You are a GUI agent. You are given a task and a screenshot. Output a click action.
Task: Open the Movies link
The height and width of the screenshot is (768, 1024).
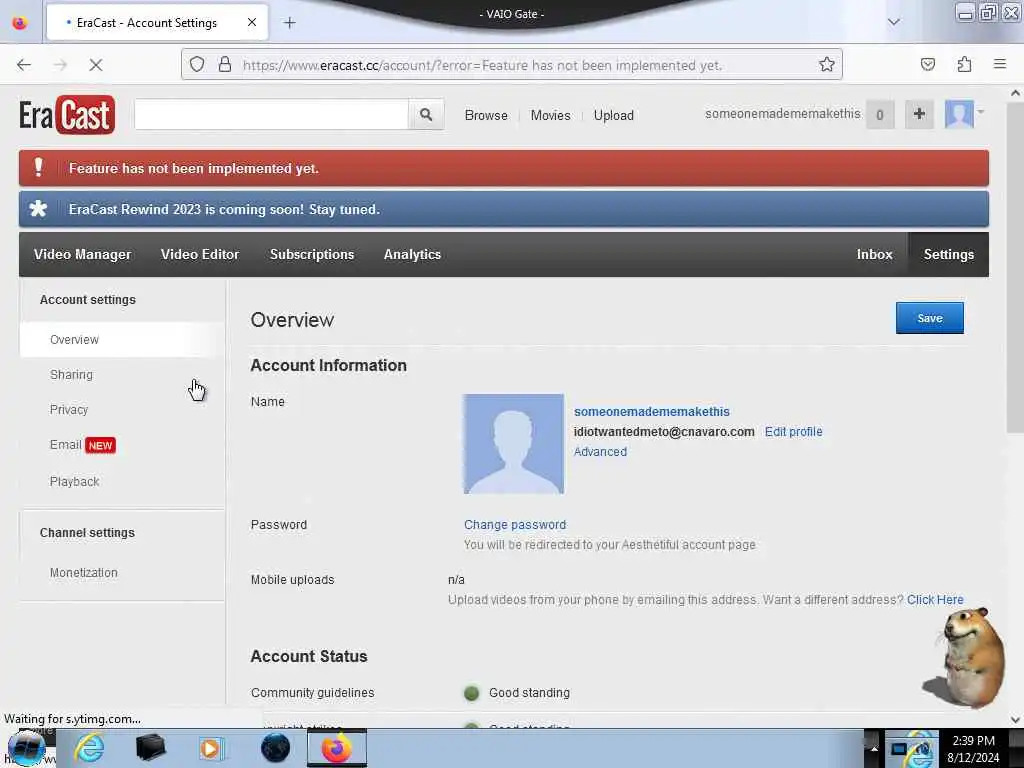tap(551, 116)
